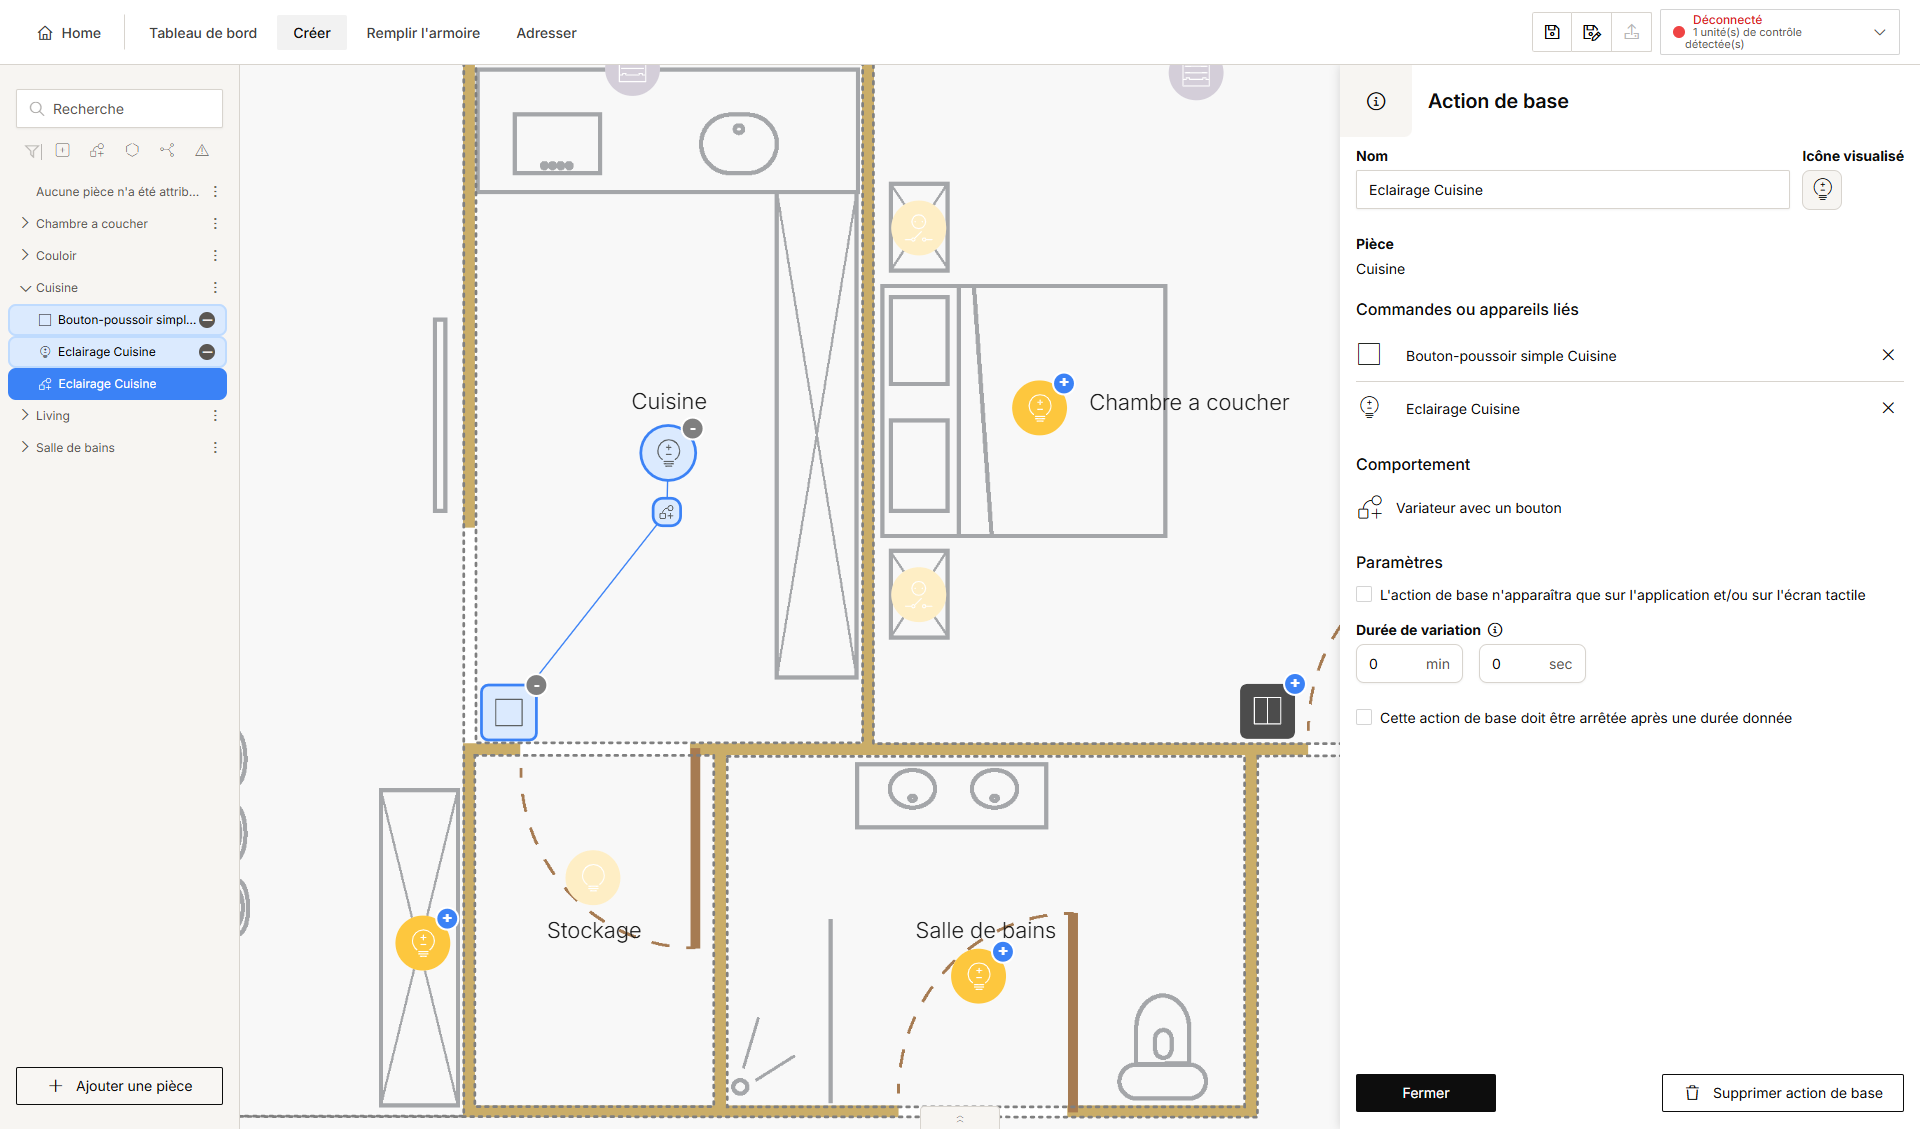Open options menu for Cuisine room
This screenshot has width=1920, height=1129.
[215, 288]
